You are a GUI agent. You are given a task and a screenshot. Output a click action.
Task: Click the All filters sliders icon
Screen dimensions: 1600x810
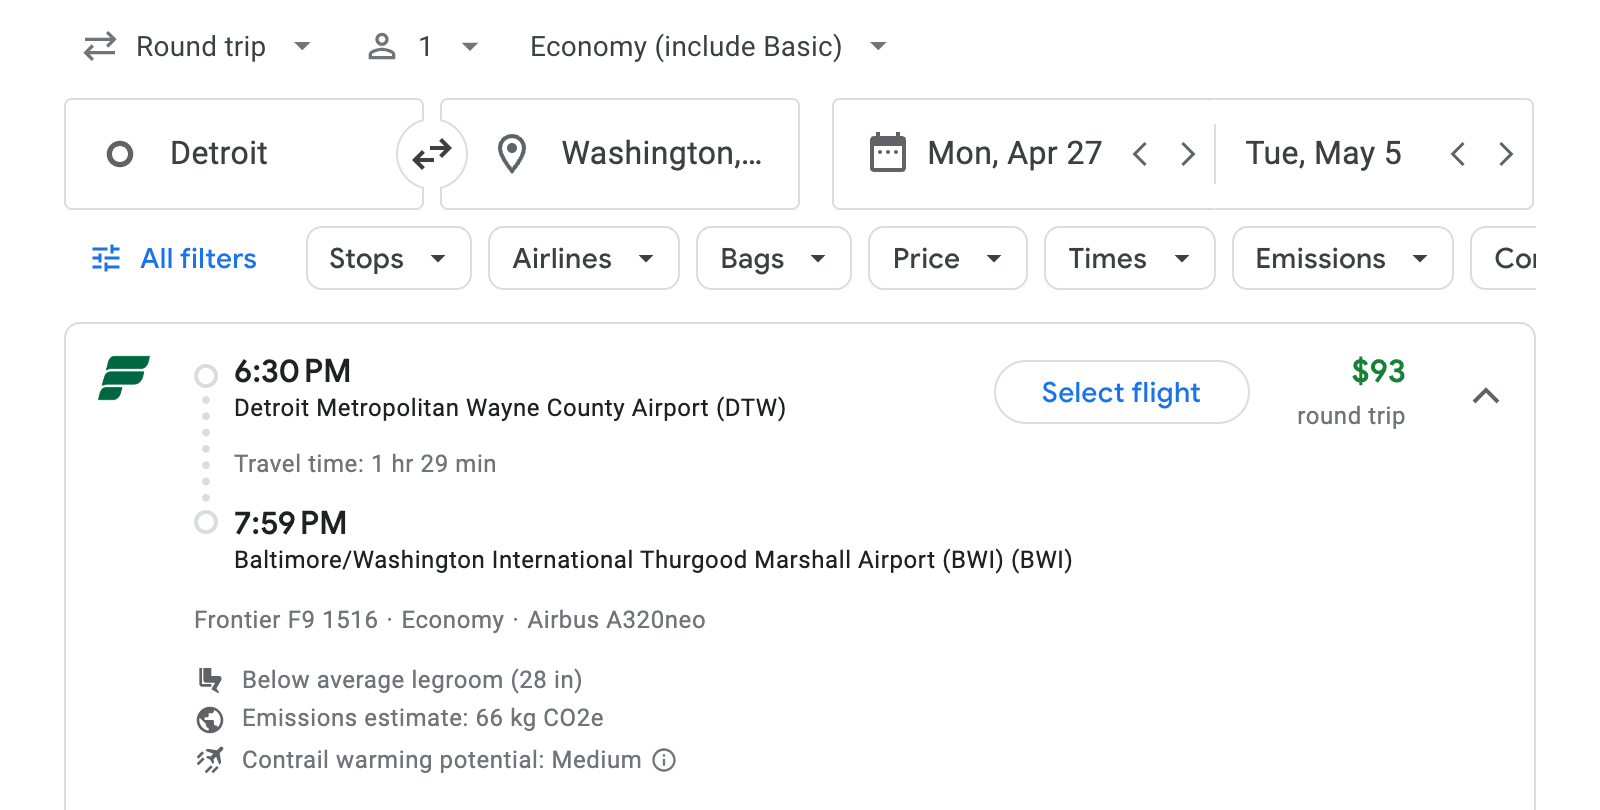coord(106,258)
